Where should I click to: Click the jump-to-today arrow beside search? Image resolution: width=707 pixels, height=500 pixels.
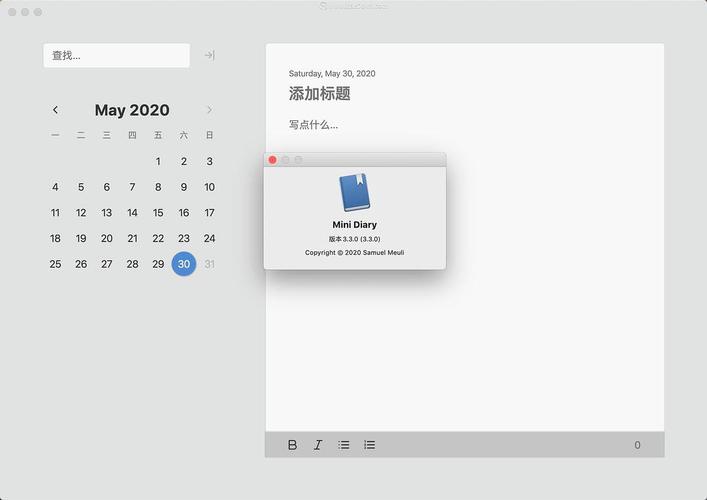(x=209, y=56)
